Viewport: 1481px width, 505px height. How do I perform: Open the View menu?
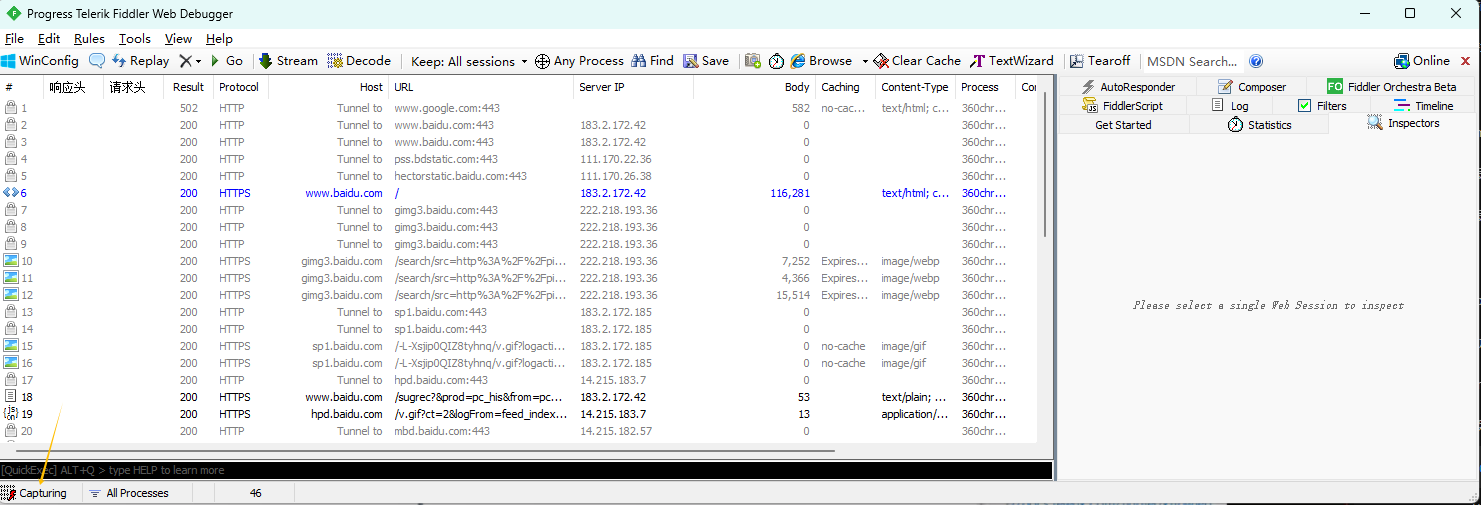point(178,39)
